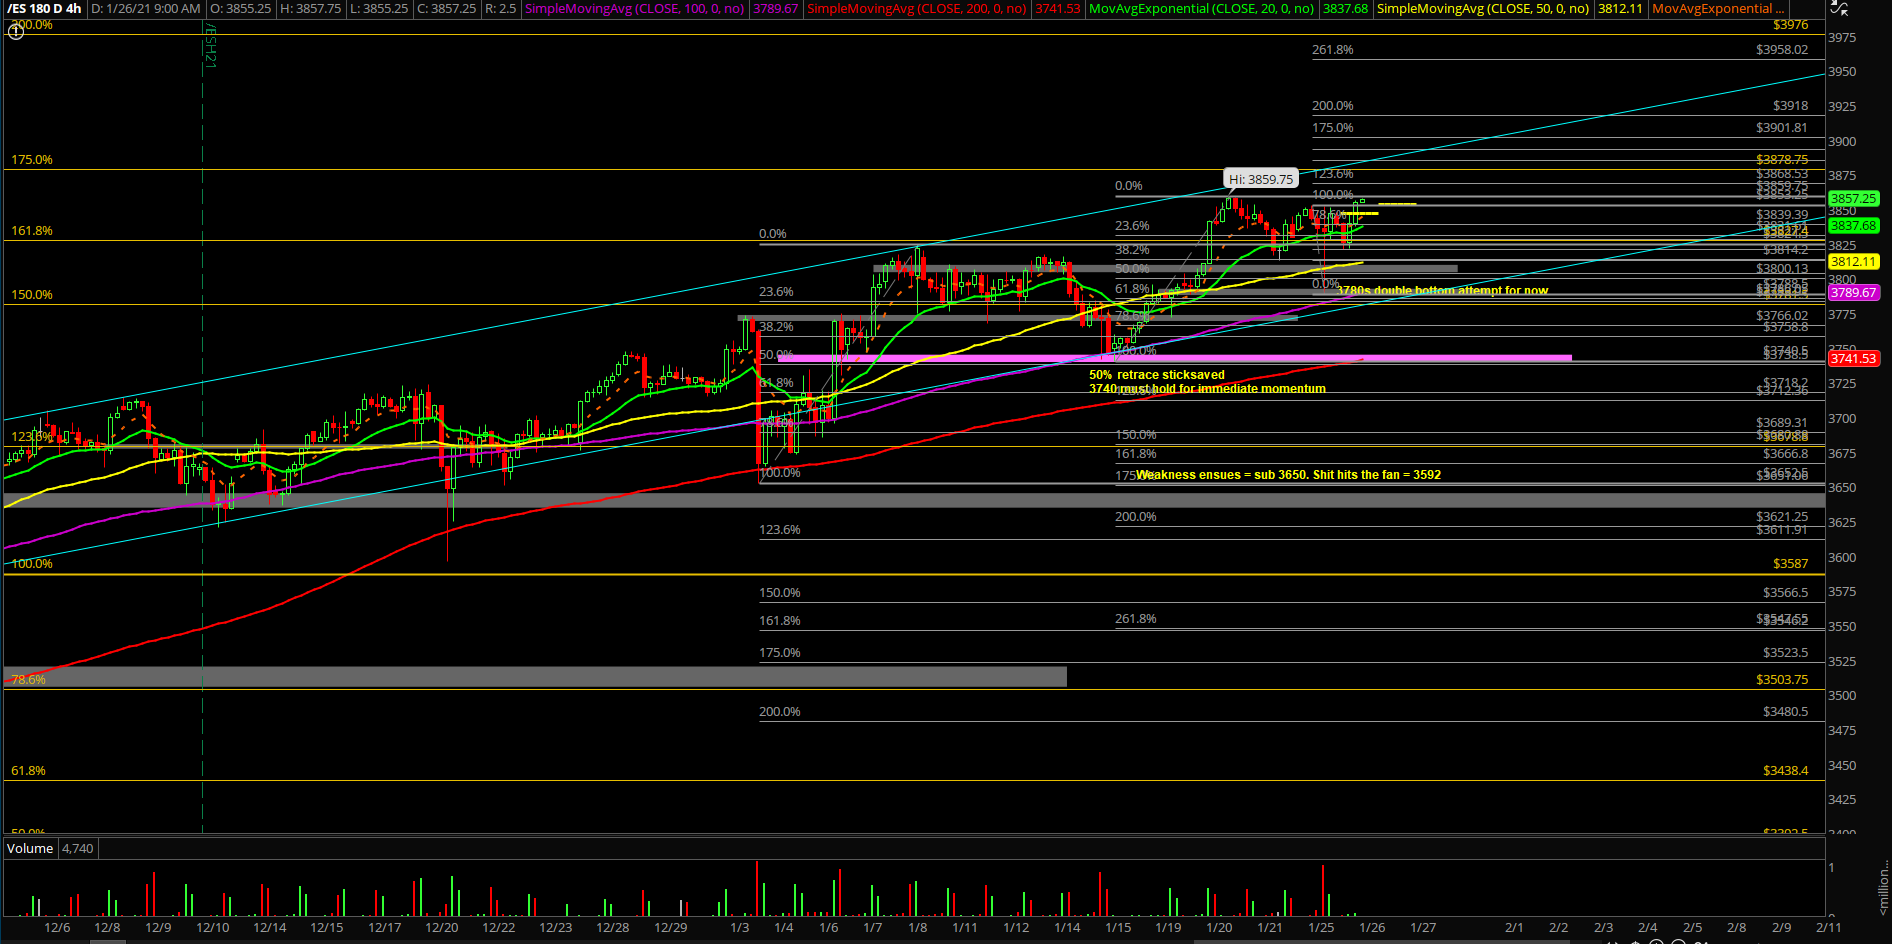Click the Hi: 3859.75 price bubble
The height and width of the screenshot is (944, 1892).
pyautogui.click(x=1260, y=179)
